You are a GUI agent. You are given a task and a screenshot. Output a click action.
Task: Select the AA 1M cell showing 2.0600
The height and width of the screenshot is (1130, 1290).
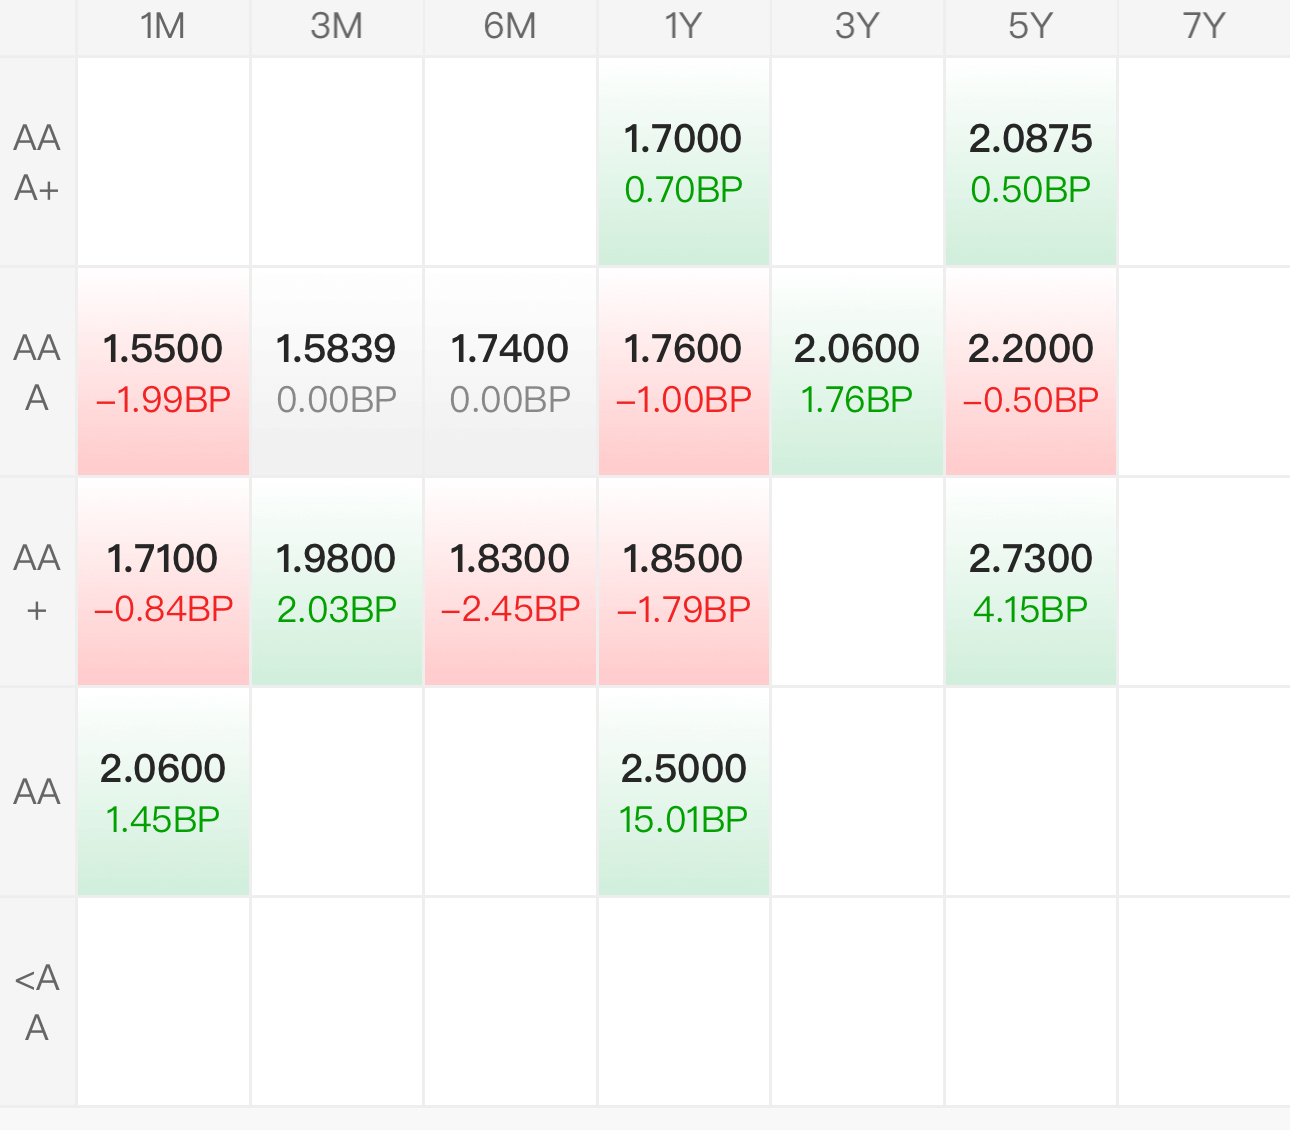click(x=163, y=792)
